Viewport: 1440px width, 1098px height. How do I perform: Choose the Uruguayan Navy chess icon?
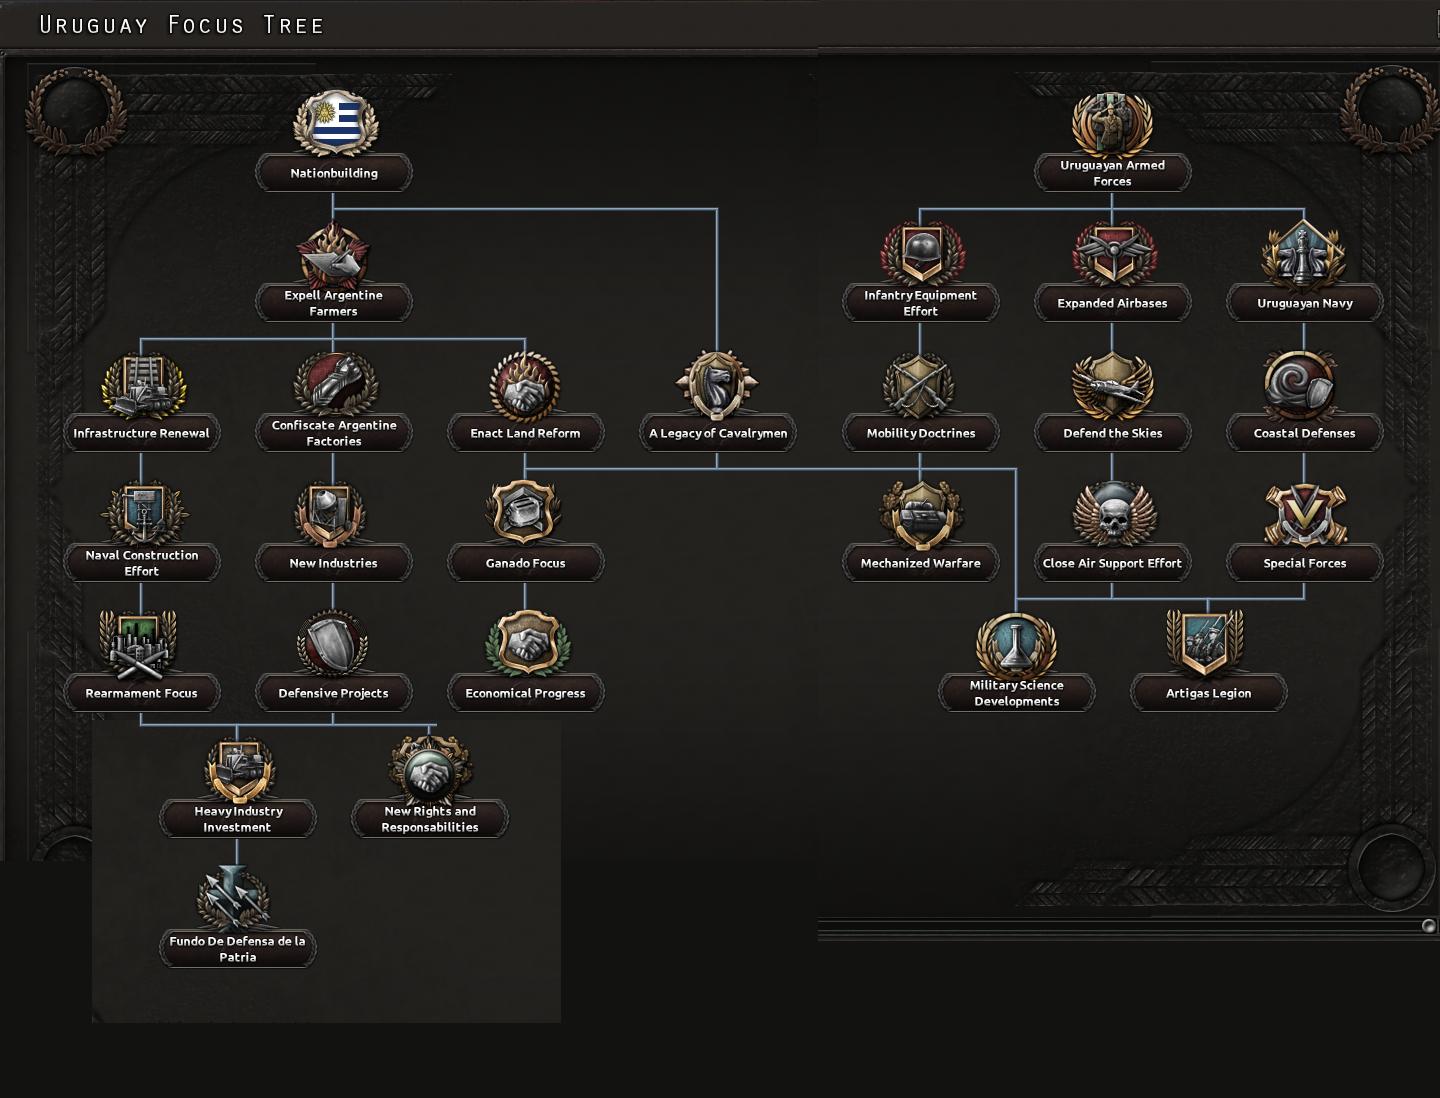coord(1304,255)
